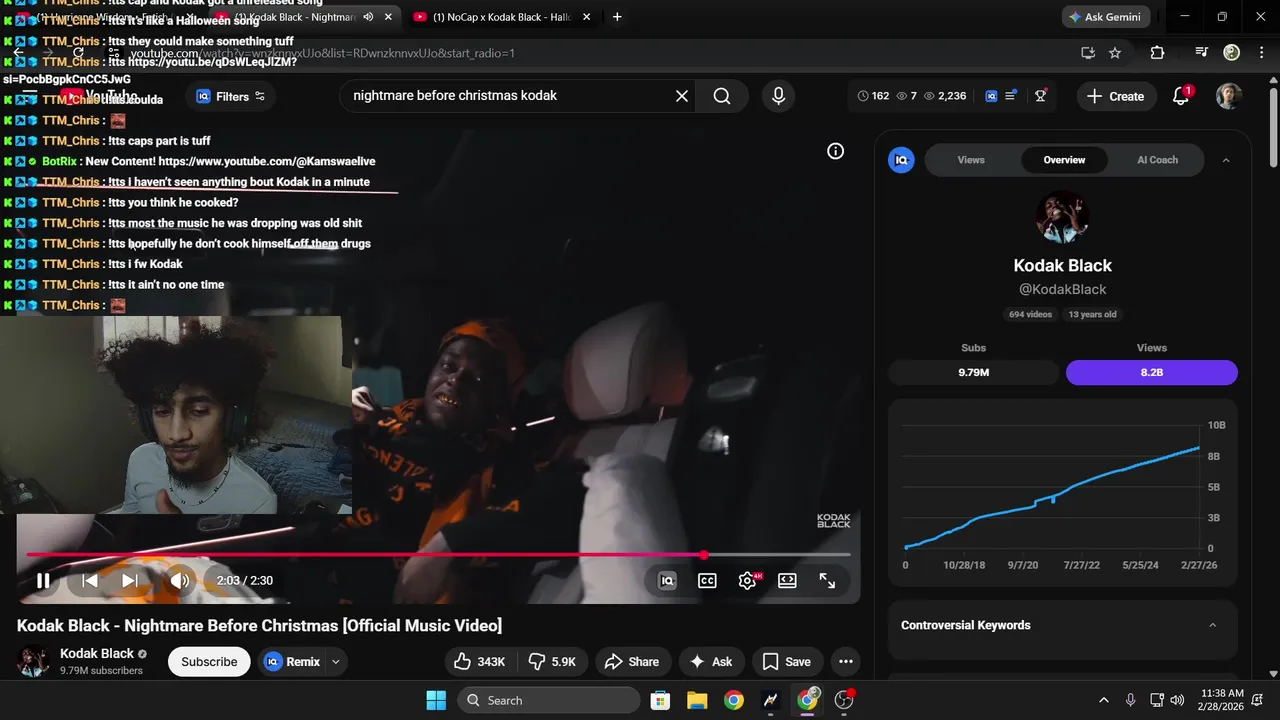This screenshot has width=1280, height=720.
Task: Switch to the Views tab in vidIQ panel
Action: pyautogui.click(x=971, y=160)
